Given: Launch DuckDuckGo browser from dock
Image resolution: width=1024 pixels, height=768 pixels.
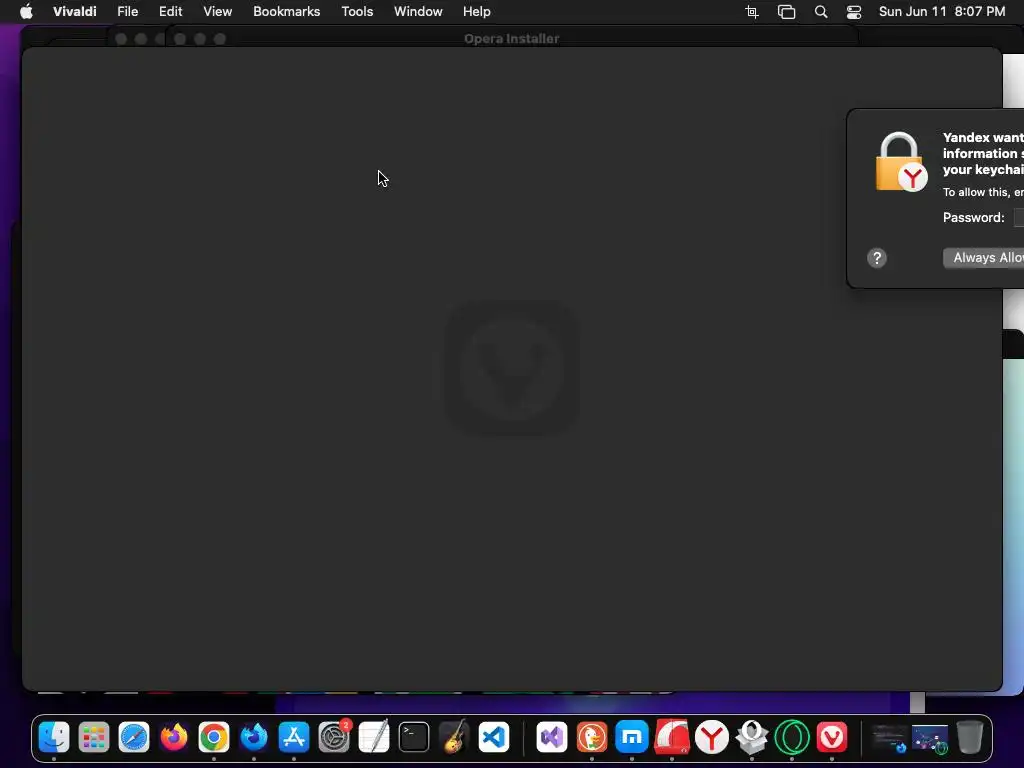Looking at the screenshot, I should click(x=592, y=737).
